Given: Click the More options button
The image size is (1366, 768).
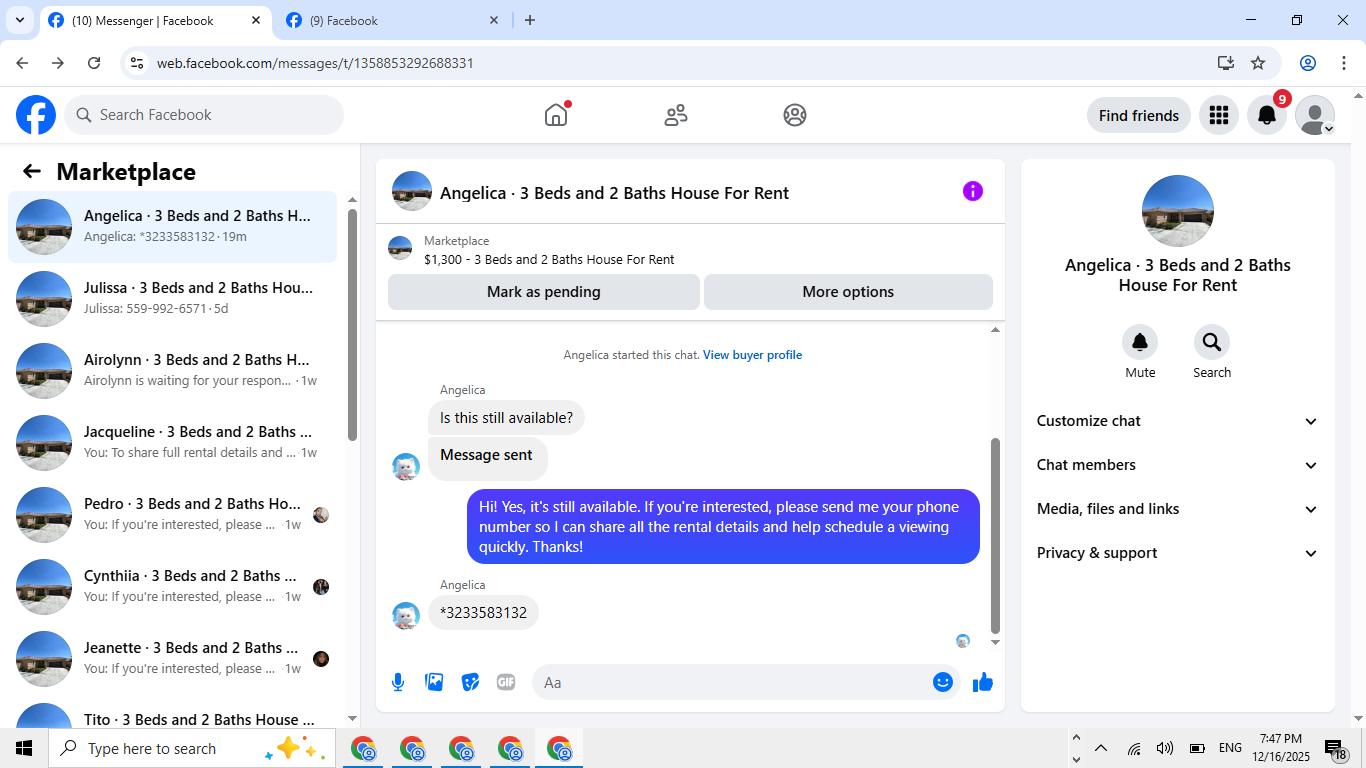Looking at the screenshot, I should point(848,292).
